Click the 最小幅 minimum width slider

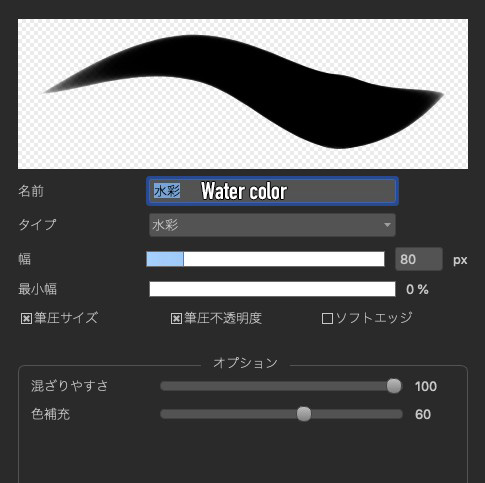coord(272,289)
